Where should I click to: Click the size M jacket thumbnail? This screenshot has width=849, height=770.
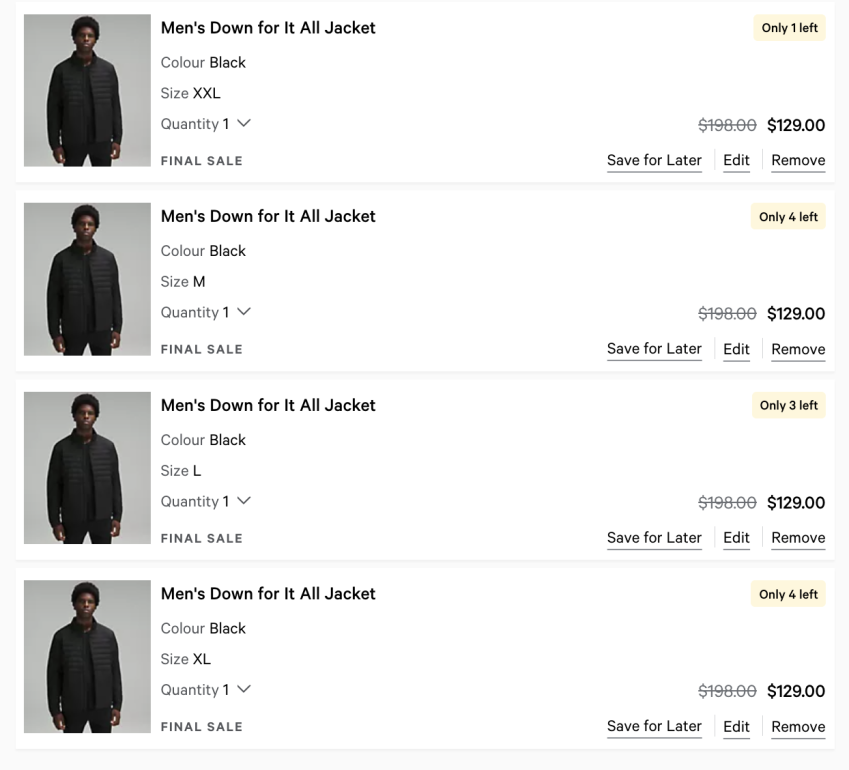point(87,279)
